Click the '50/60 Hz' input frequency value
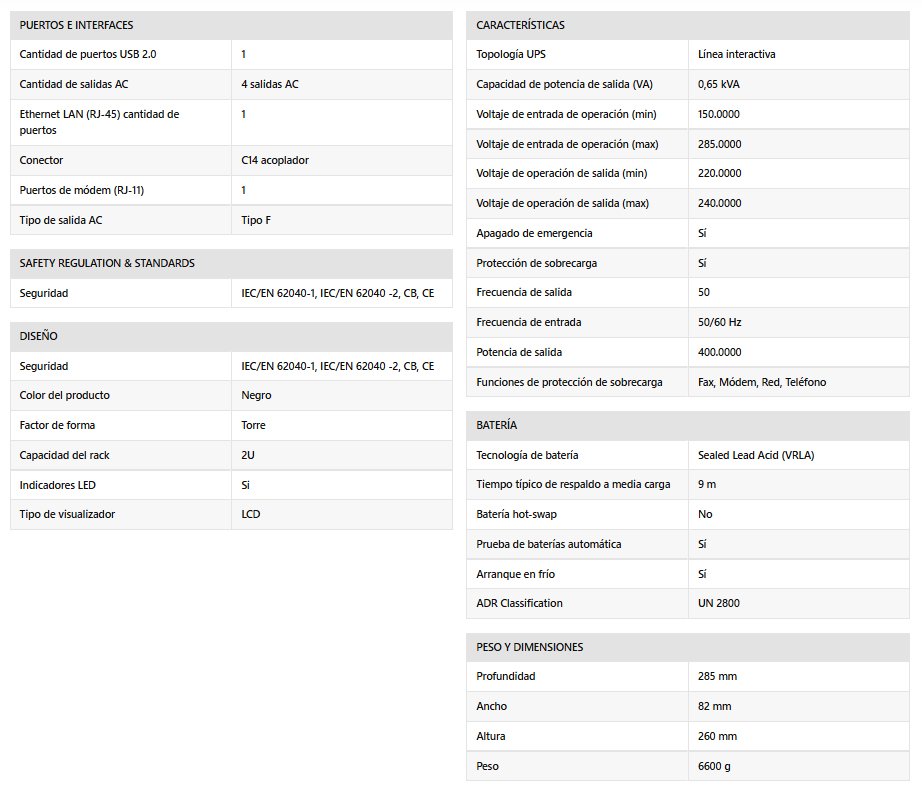This screenshot has width=922, height=788. [x=719, y=322]
